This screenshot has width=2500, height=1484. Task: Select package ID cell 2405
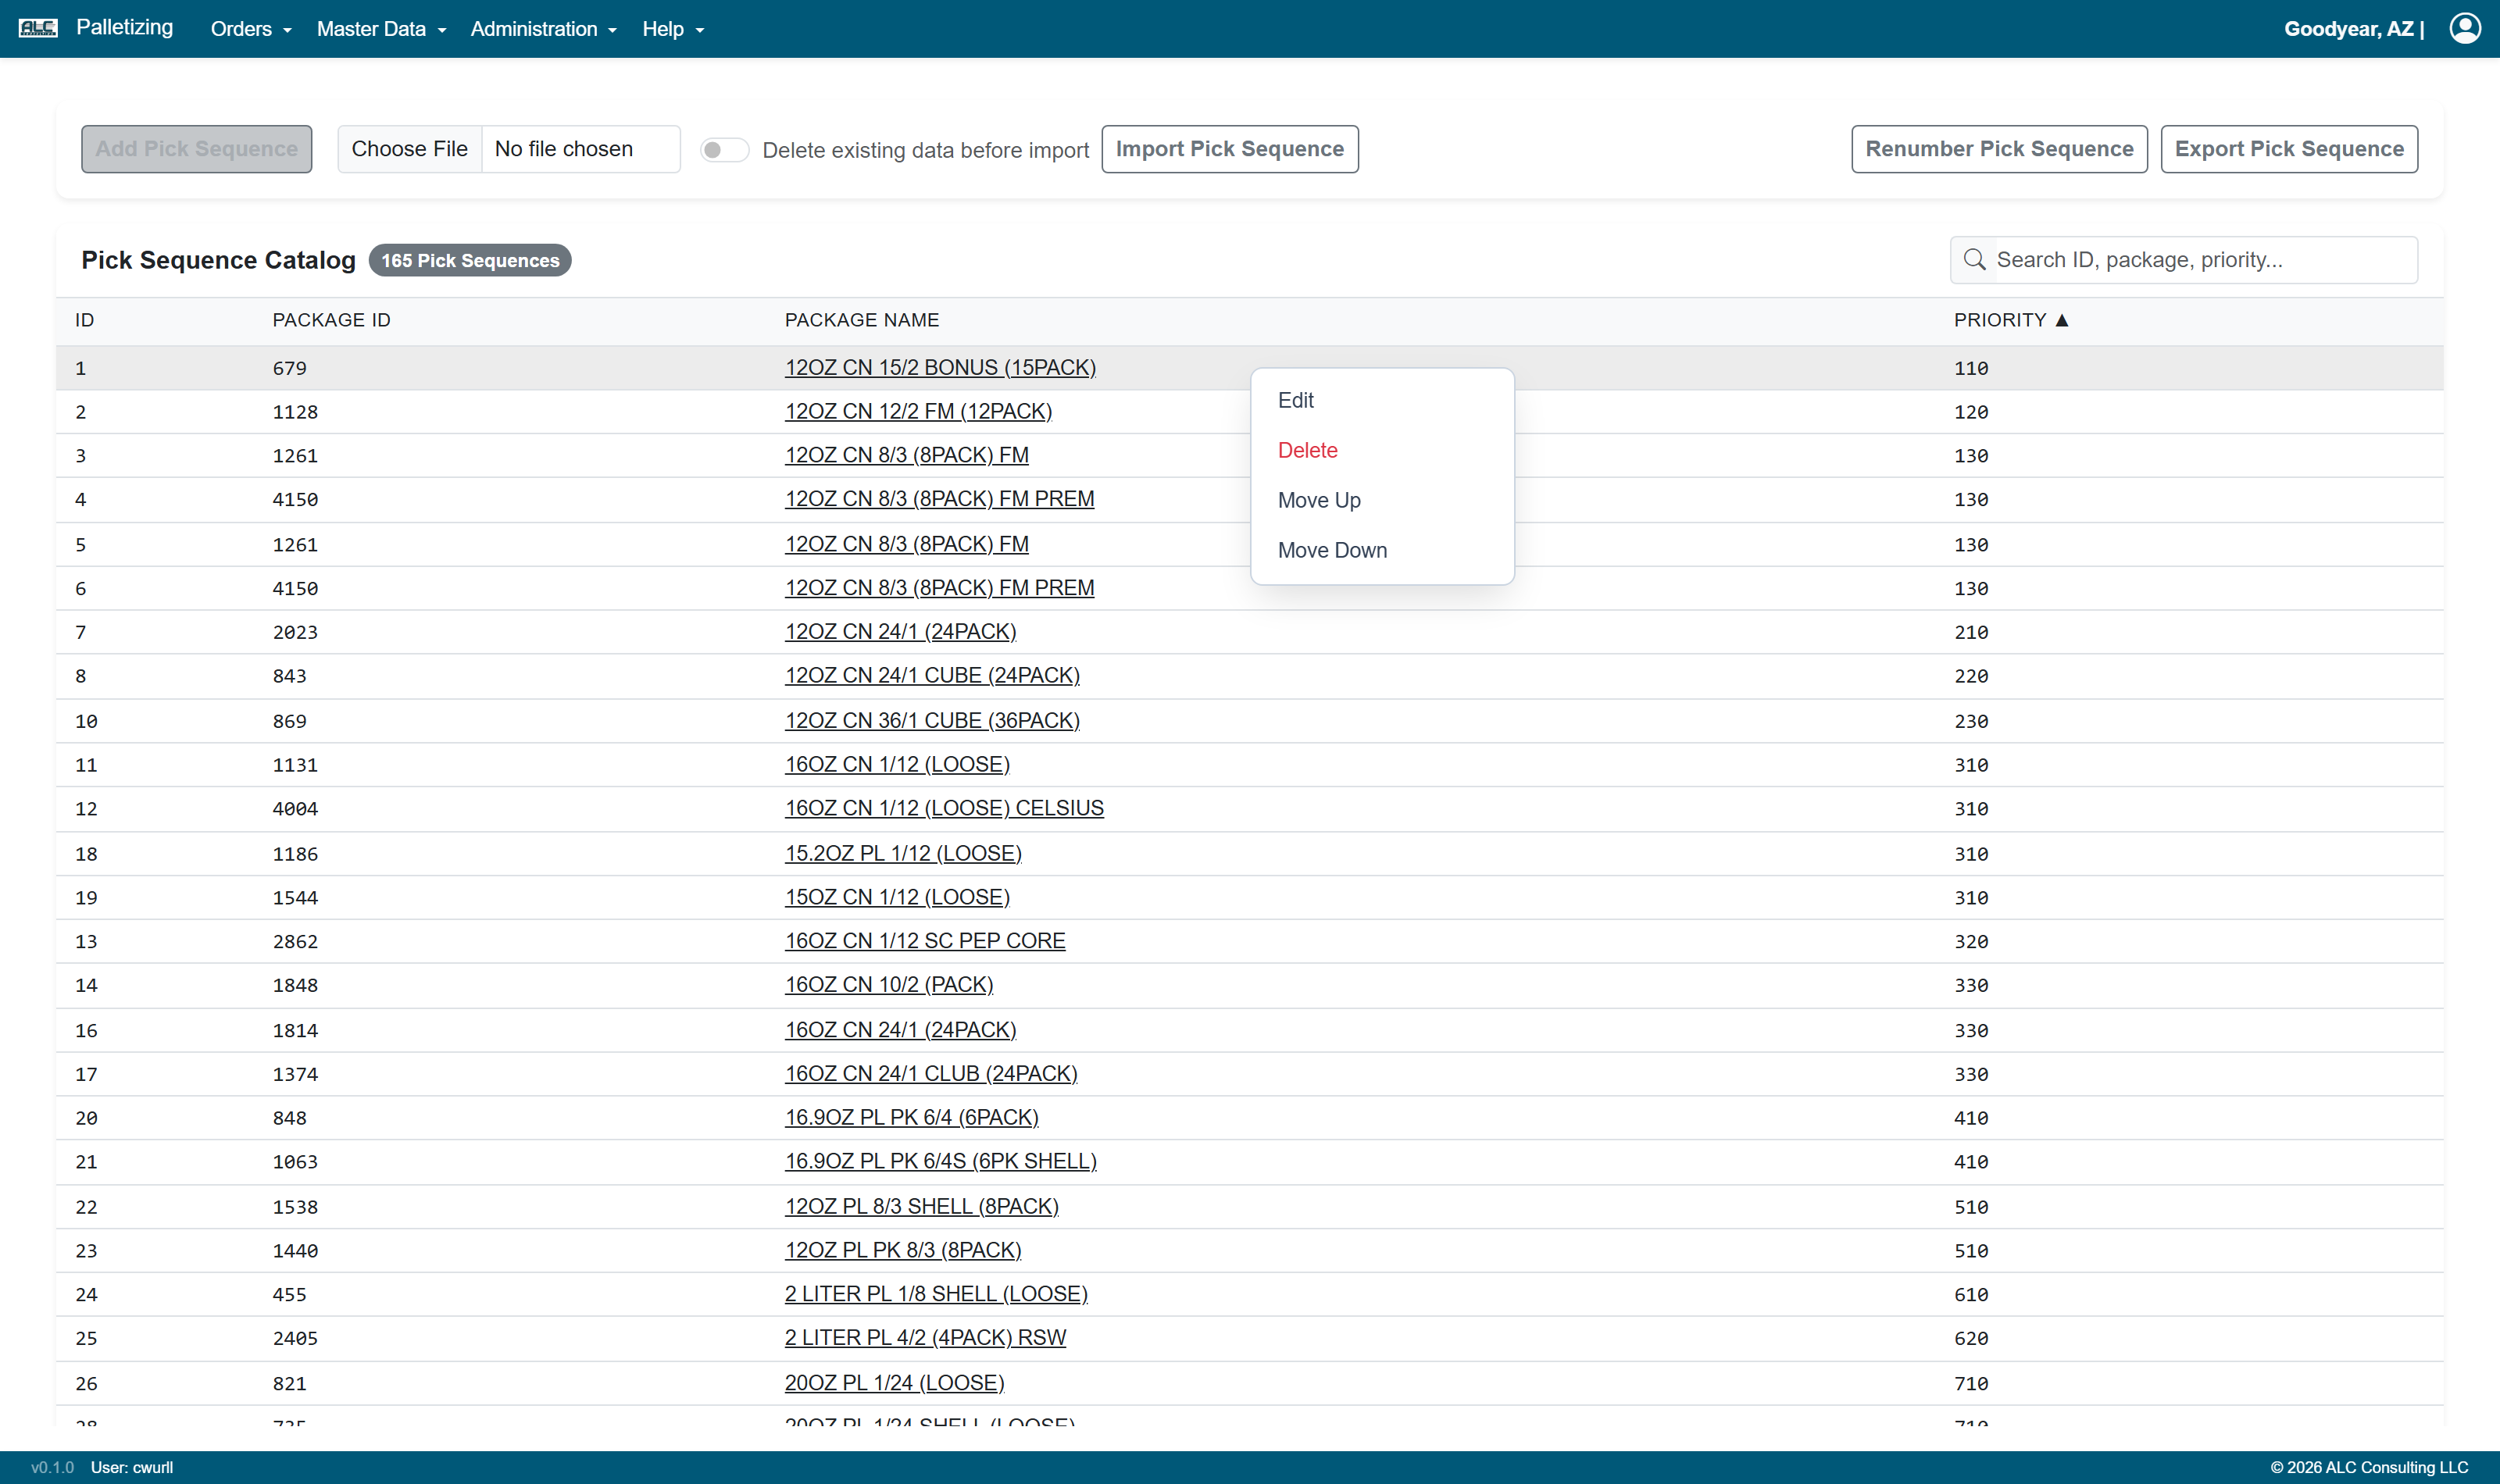[295, 1339]
